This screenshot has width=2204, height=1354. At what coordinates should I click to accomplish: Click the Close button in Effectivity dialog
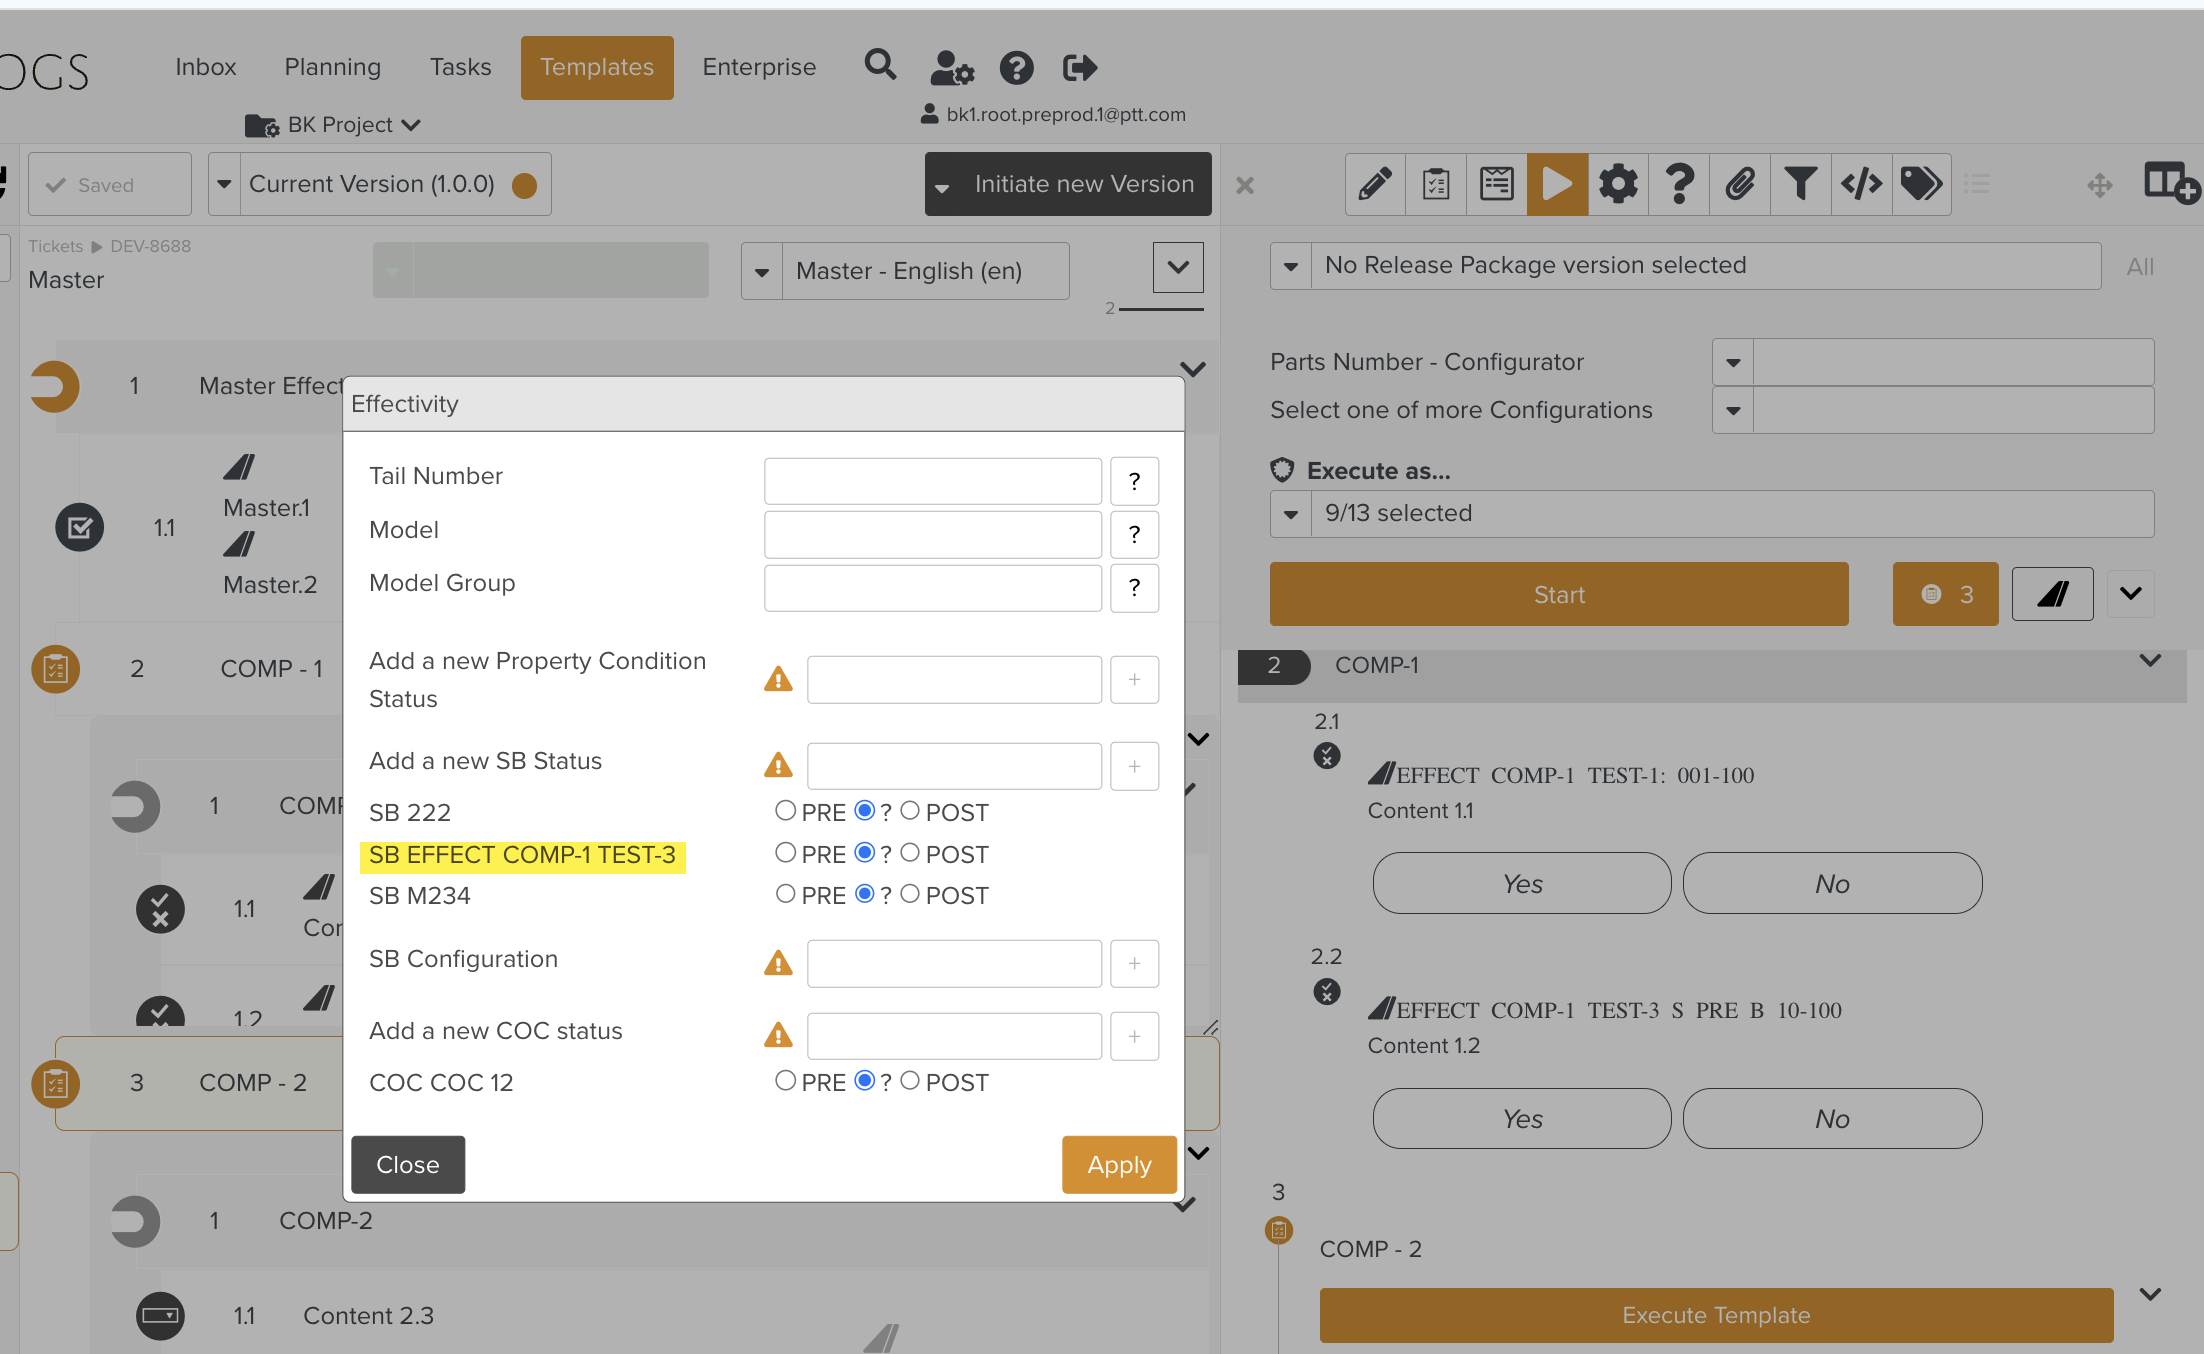coord(407,1165)
